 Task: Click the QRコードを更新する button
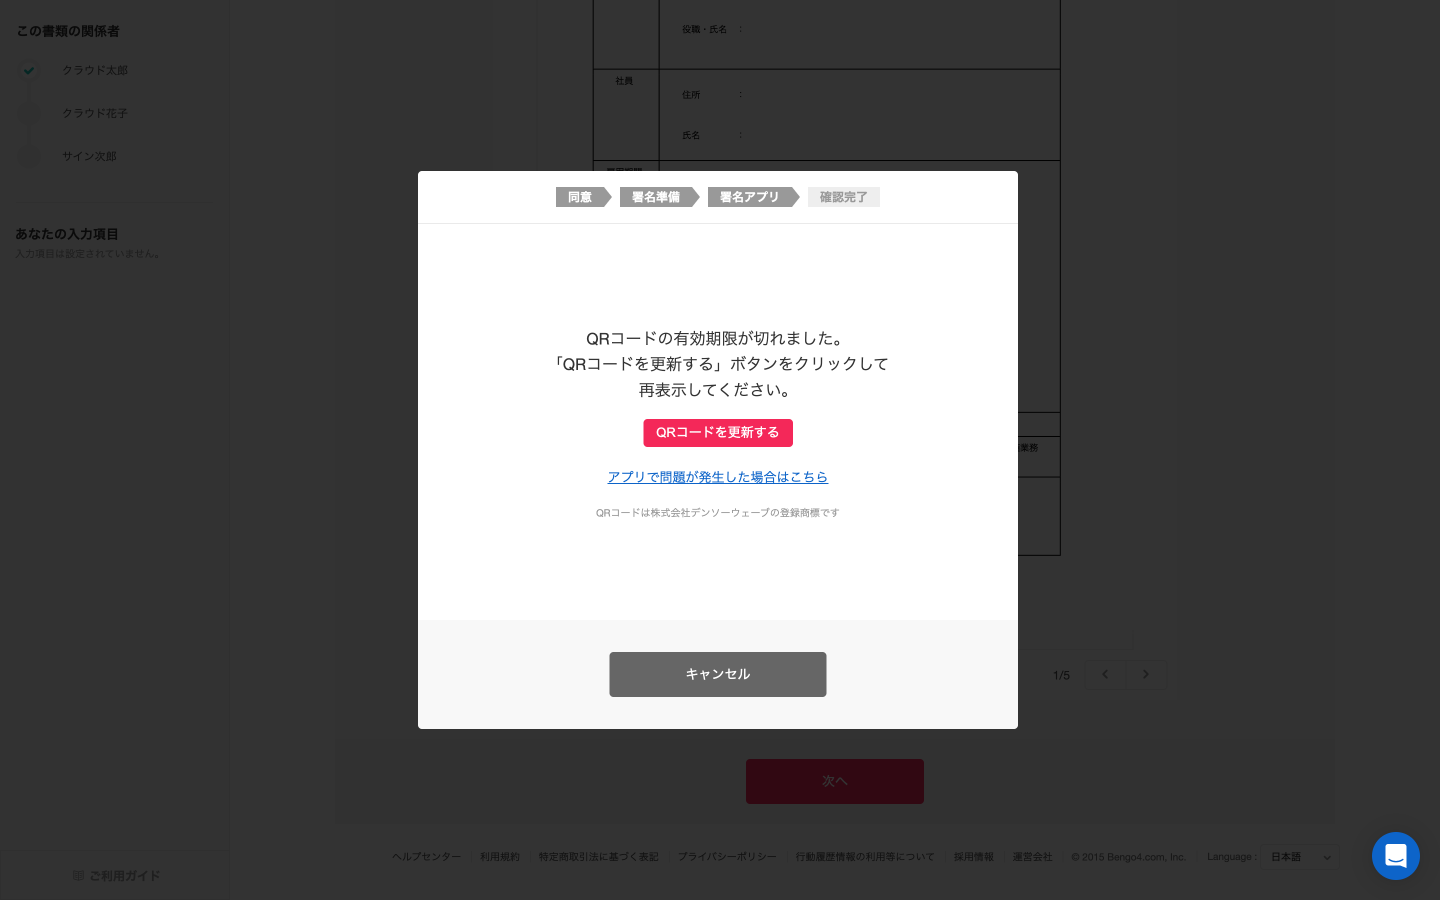(718, 433)
